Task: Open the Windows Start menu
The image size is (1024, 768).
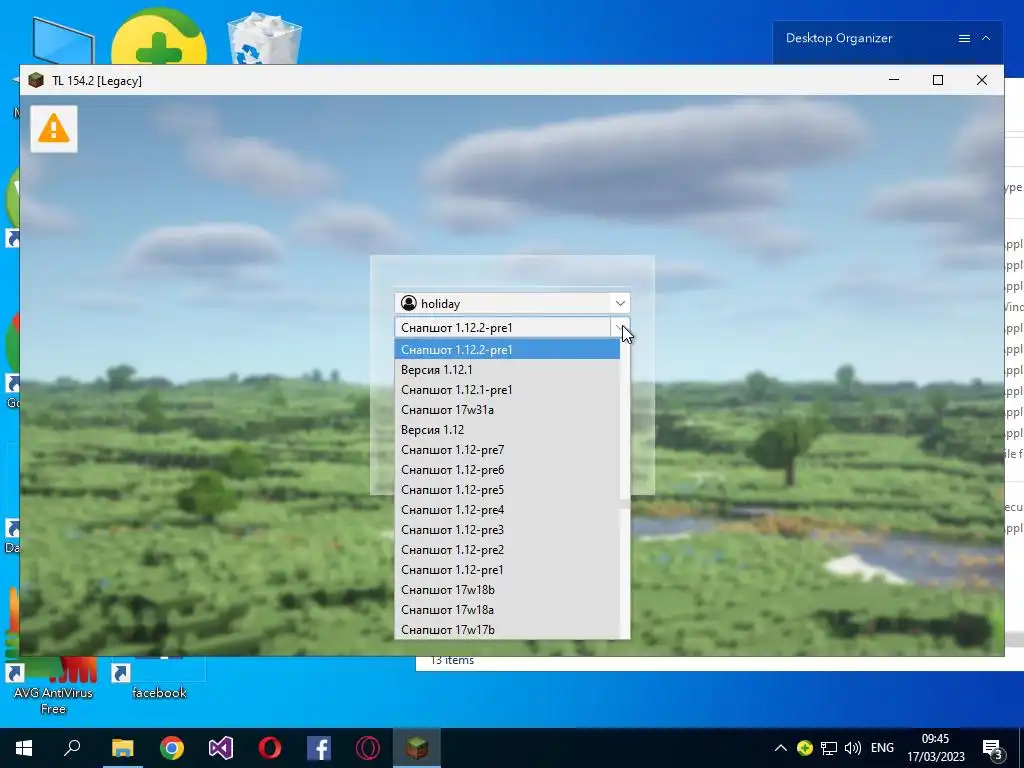Action: pos(24,748)
